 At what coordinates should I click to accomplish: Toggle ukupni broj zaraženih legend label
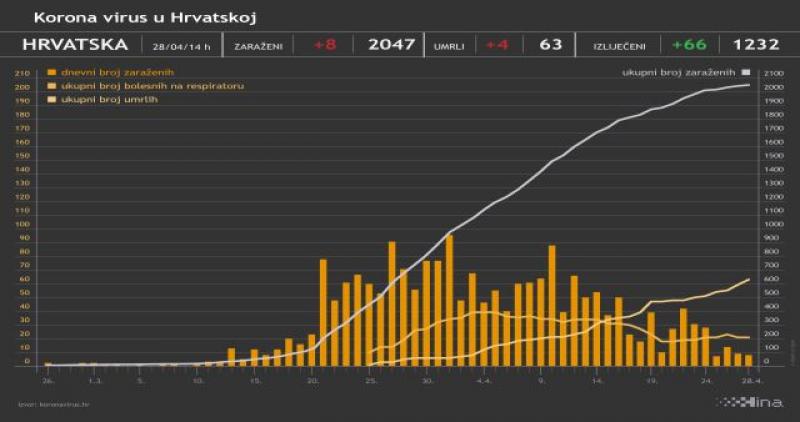pos(678,74)
